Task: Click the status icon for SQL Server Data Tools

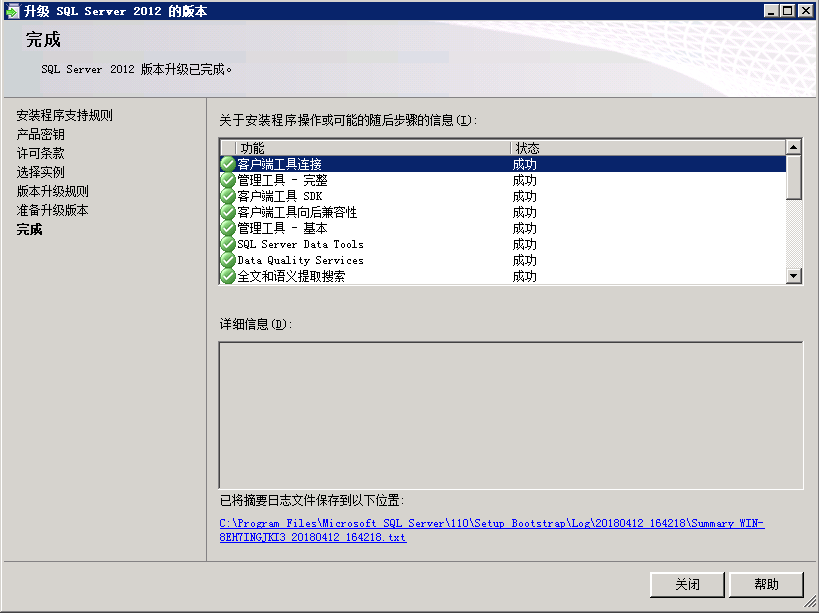Action: pyautogui.click(x=228, y=244)
